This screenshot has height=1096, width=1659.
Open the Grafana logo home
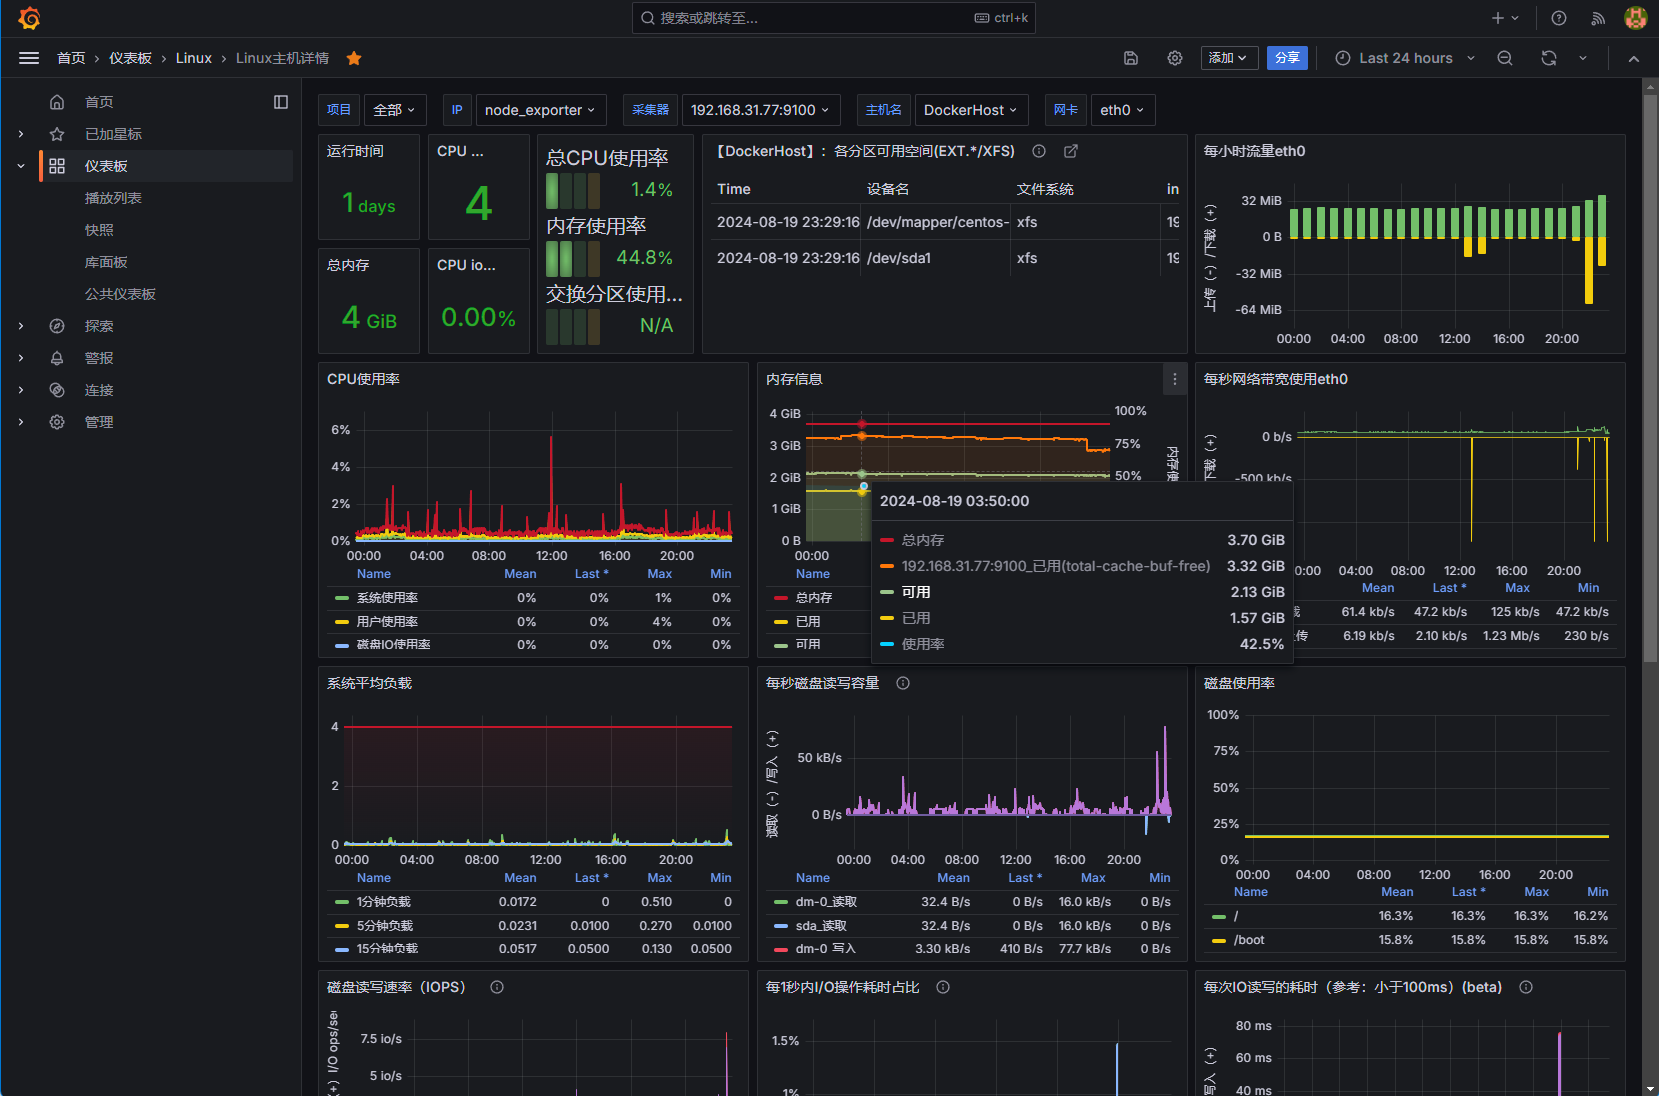29,18
